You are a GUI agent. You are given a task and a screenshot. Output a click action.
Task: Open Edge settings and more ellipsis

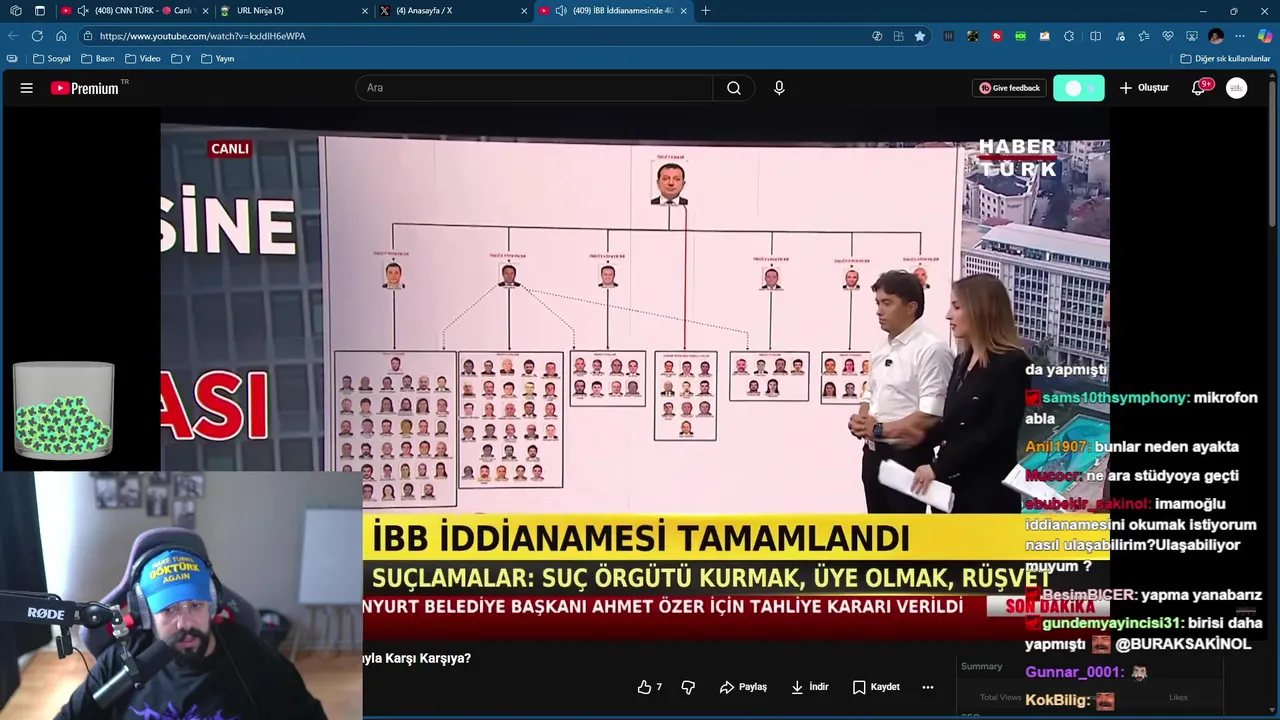click(x=1240, y=36)
